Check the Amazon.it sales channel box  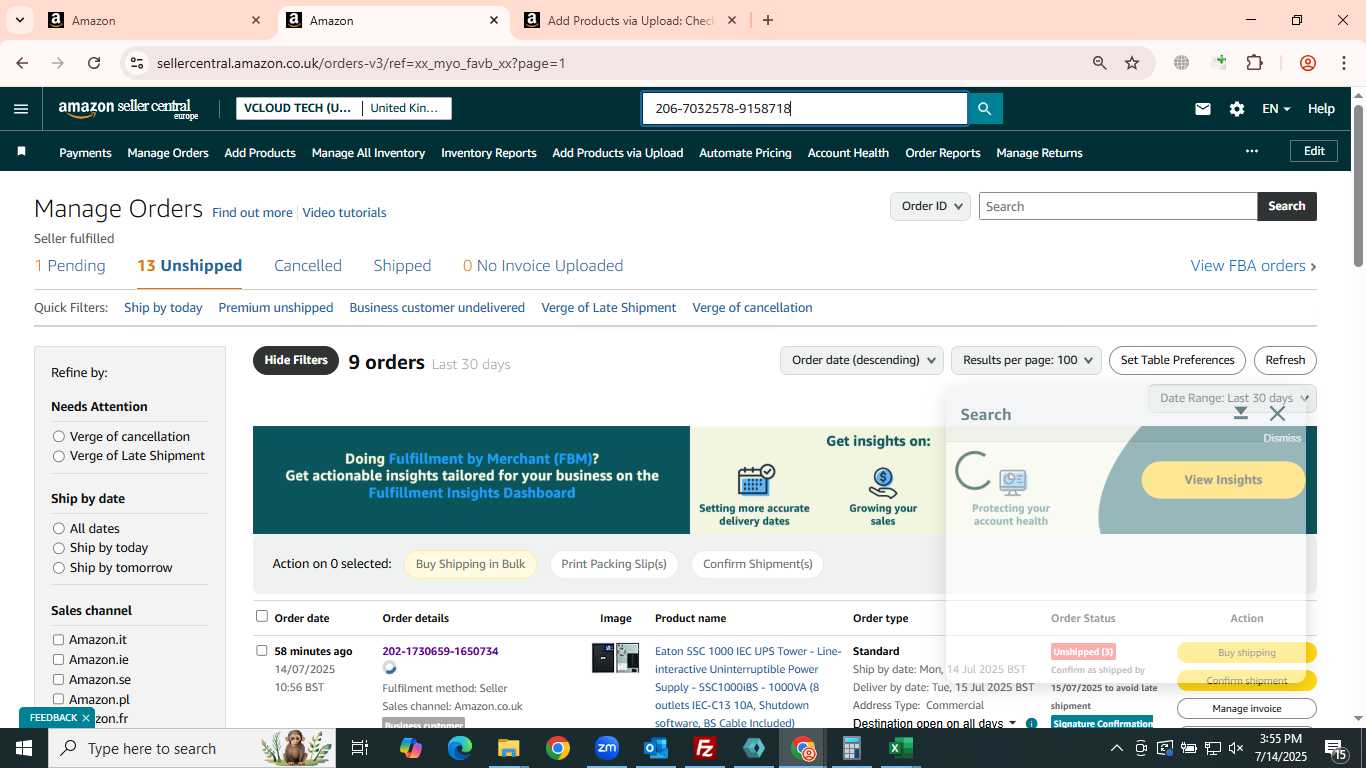pos(58,640)
